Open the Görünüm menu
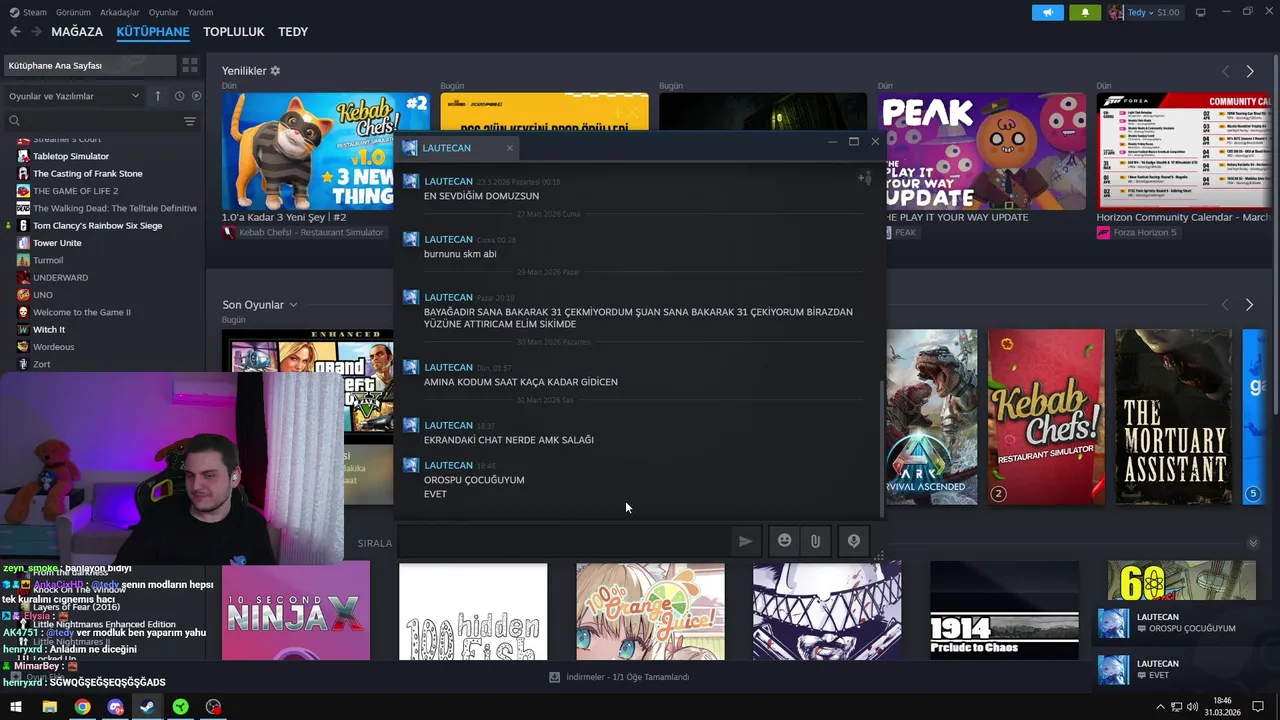Viewport: 1280px width, 720px height. [73, 12]
